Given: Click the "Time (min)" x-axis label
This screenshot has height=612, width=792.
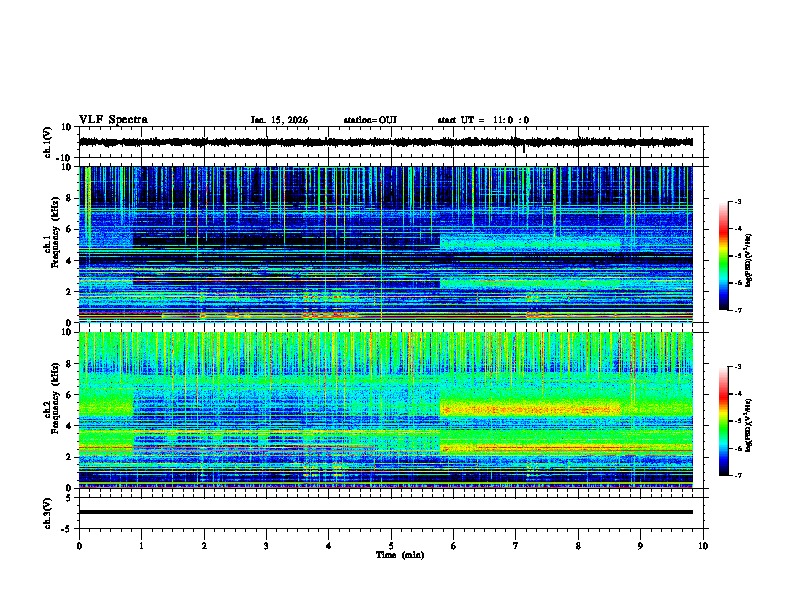Looking at the screenshot, I should (400, 555).
